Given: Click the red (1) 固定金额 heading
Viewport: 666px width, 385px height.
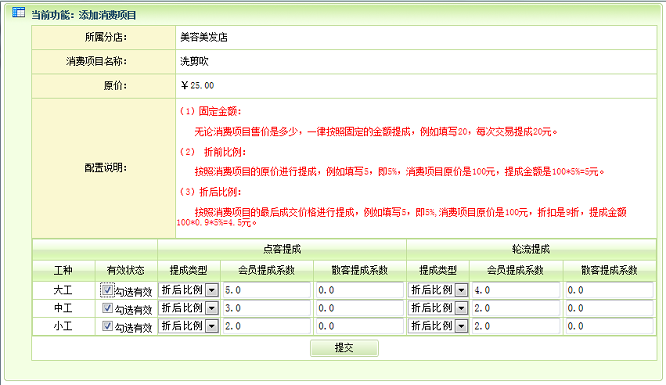Looking at the screenshot, I should click(210, 111).
